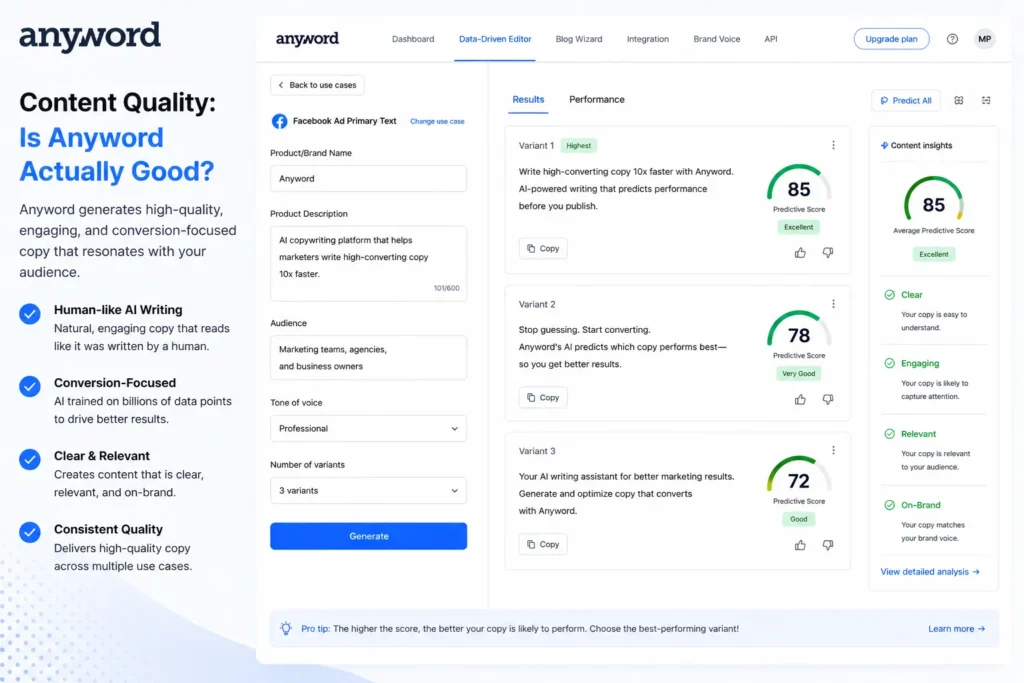Give thumbs up to Variant 2
The width and height of the screenshot is (1024, 683).
800,399
